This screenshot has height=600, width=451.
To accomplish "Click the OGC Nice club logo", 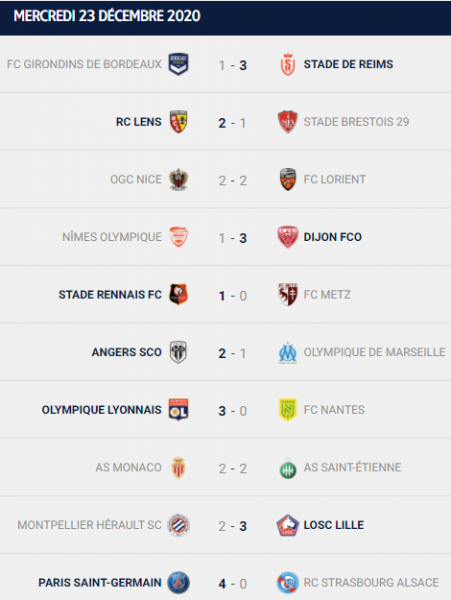I will pyautogui.click(x=178, y=179).
